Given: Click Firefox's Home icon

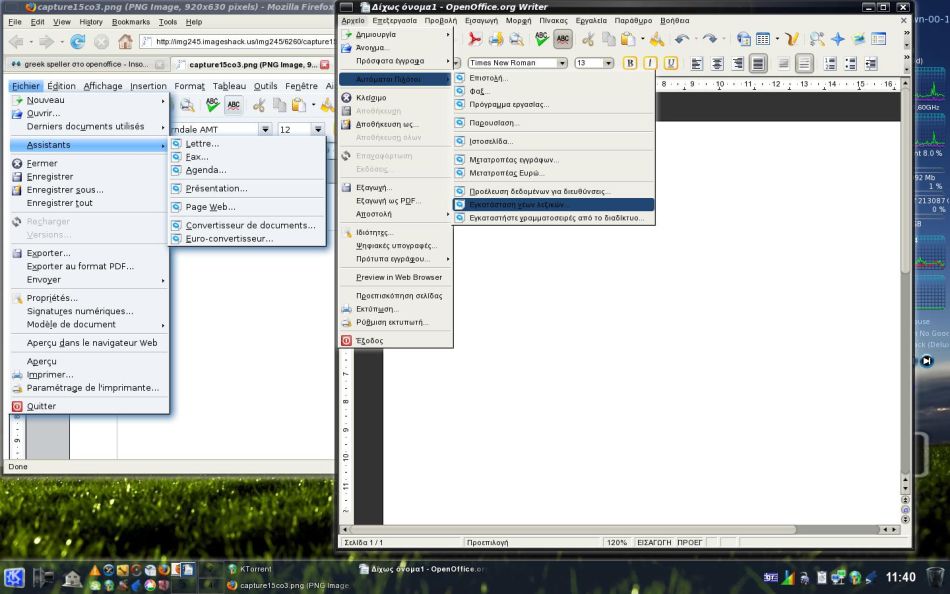Looking at the screenshot, I should pos(125,42).
